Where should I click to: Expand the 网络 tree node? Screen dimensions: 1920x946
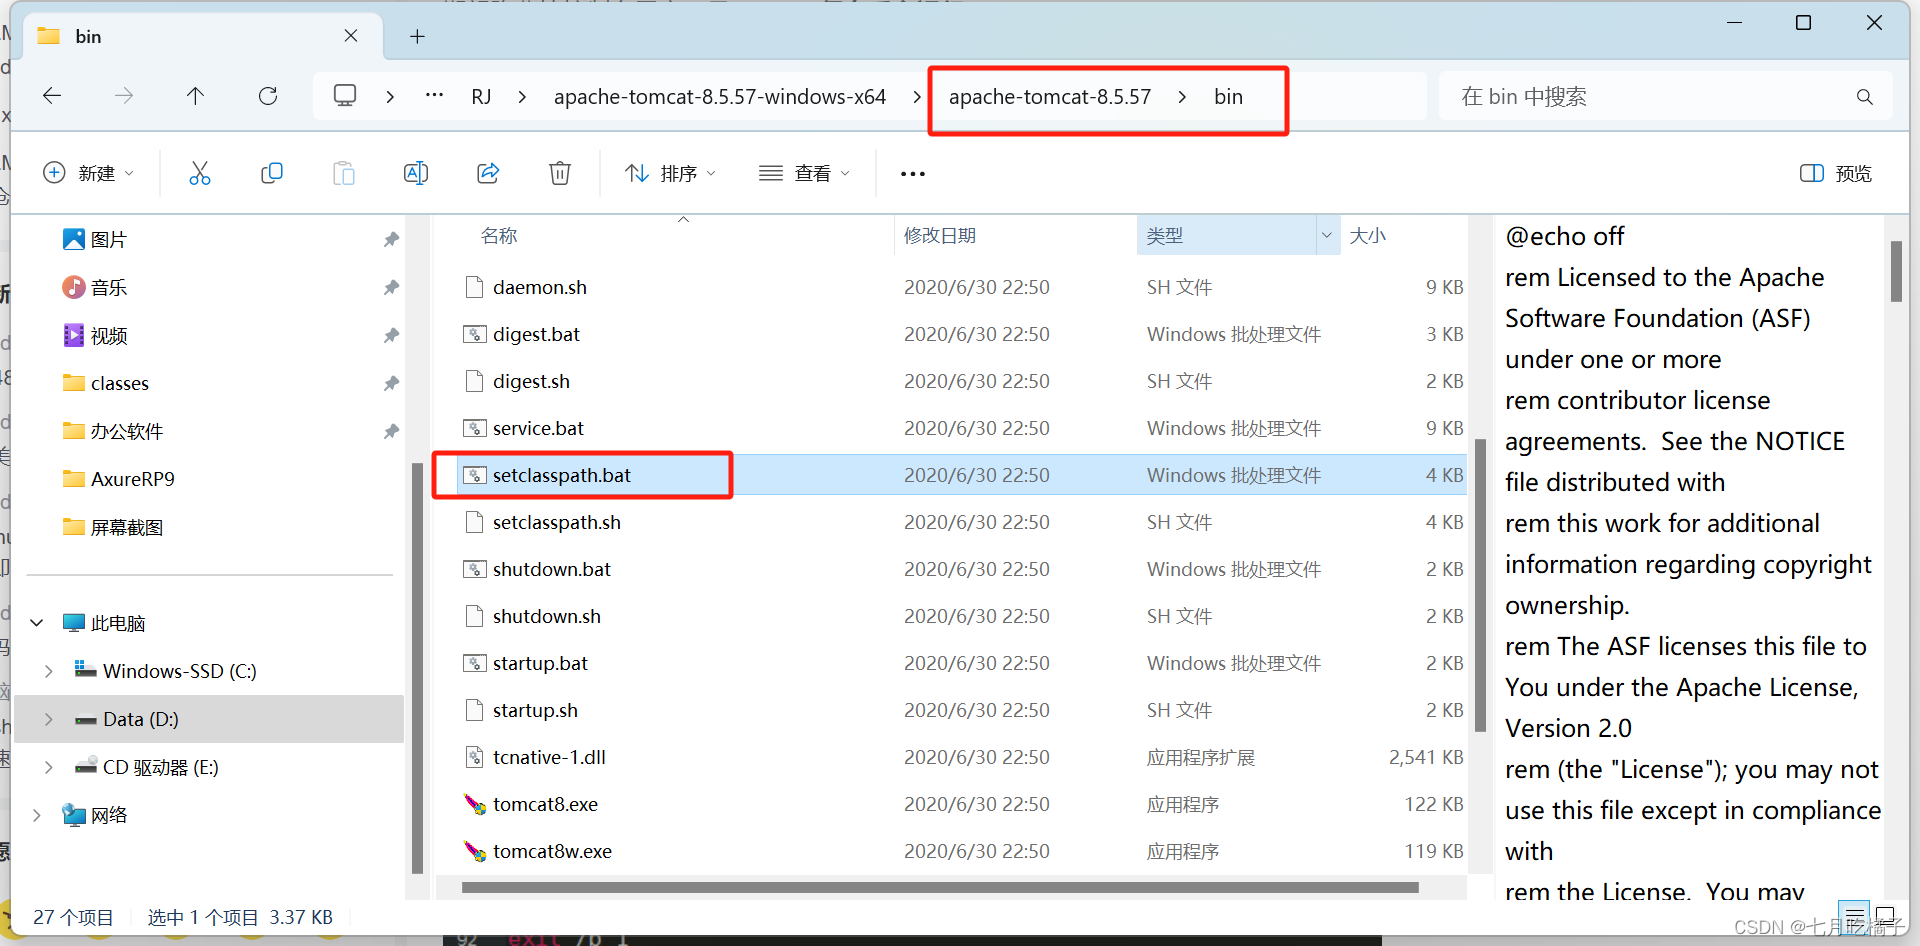(37, 815)
